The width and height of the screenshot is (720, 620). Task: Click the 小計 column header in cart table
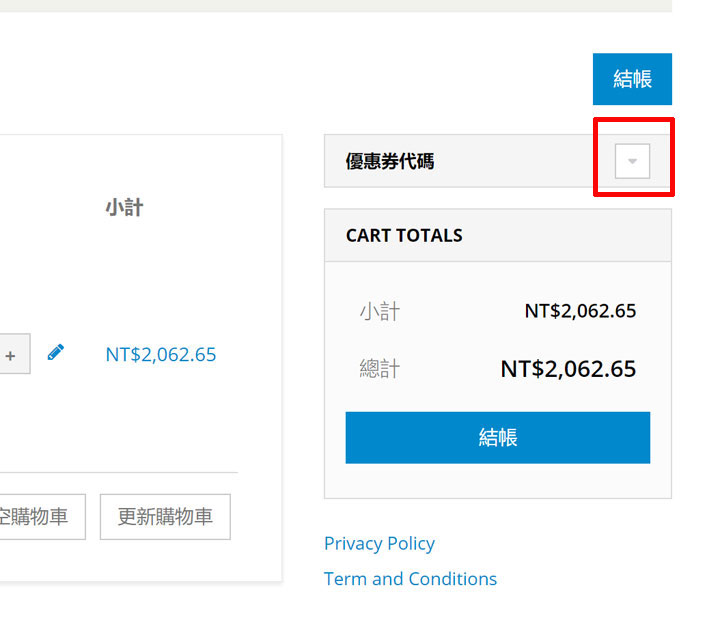124,208
